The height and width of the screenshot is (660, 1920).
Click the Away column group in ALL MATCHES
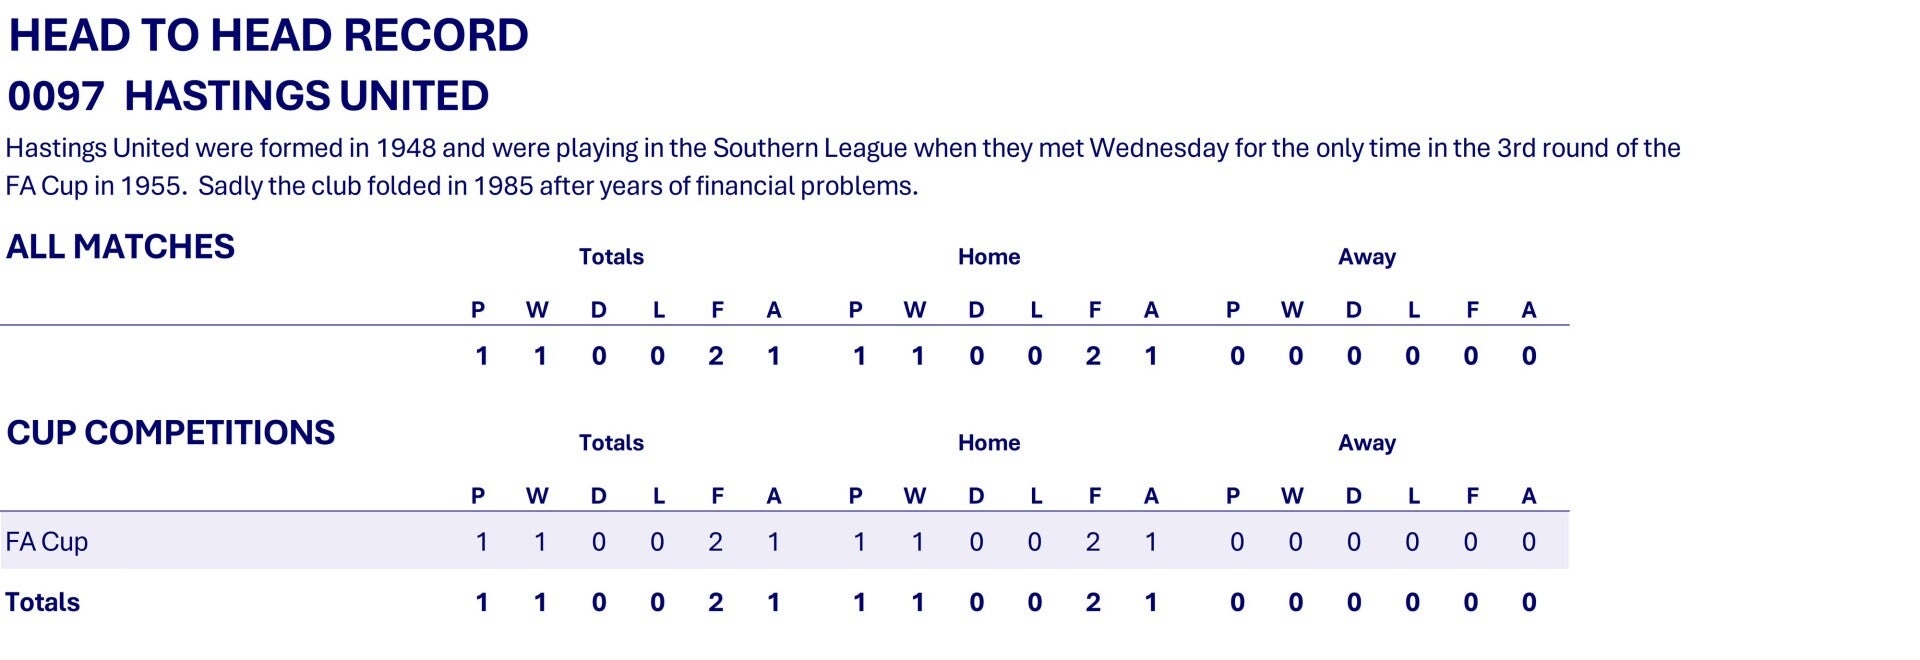pos(1366,257)
